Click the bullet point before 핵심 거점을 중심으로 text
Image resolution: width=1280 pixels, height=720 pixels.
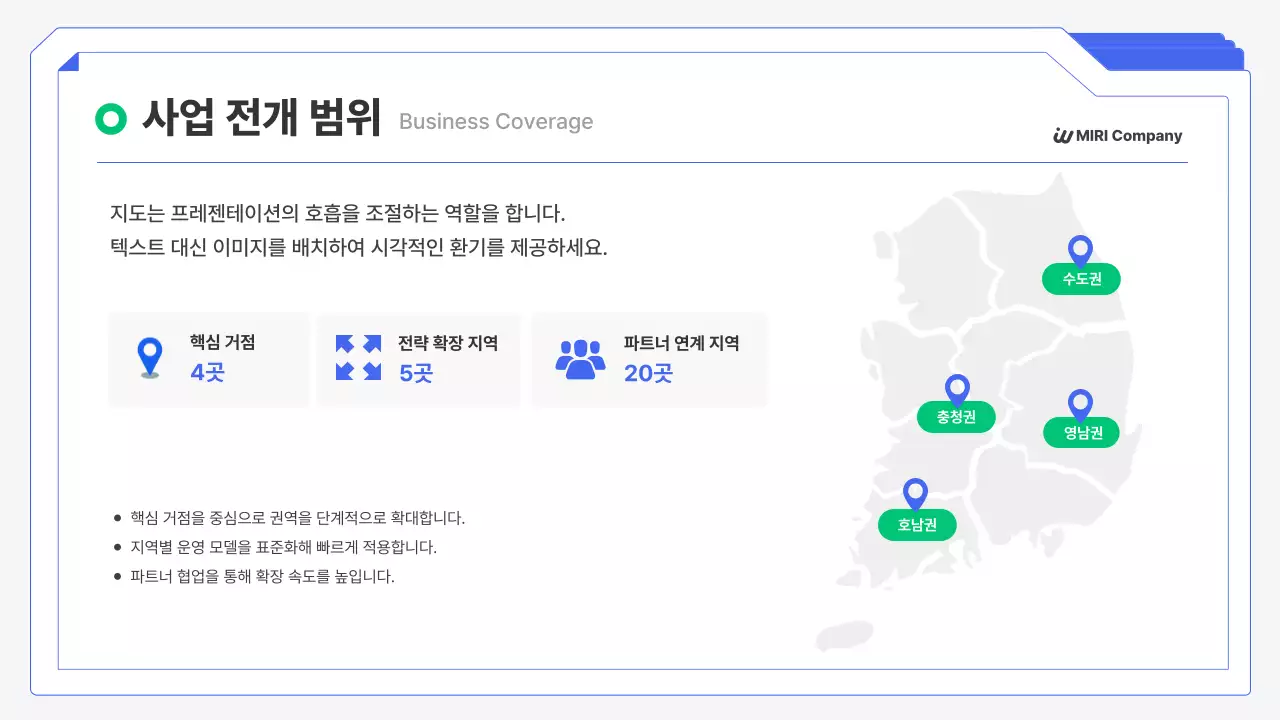click(x=115, y=518)
